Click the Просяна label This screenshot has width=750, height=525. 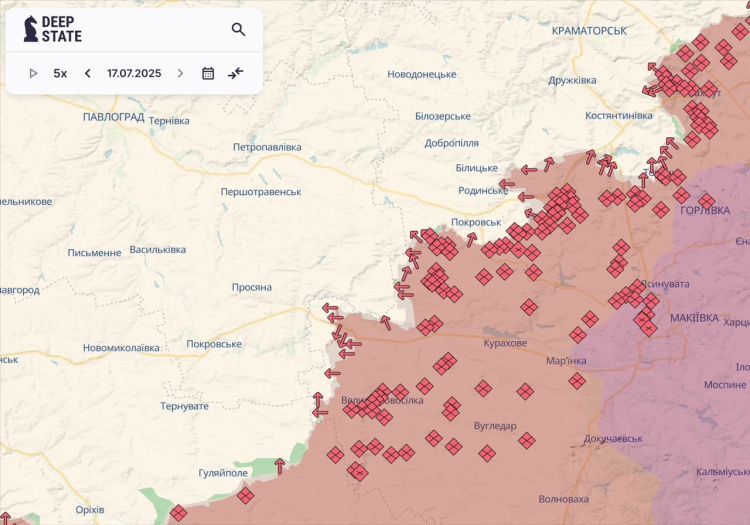coord(252,287)
